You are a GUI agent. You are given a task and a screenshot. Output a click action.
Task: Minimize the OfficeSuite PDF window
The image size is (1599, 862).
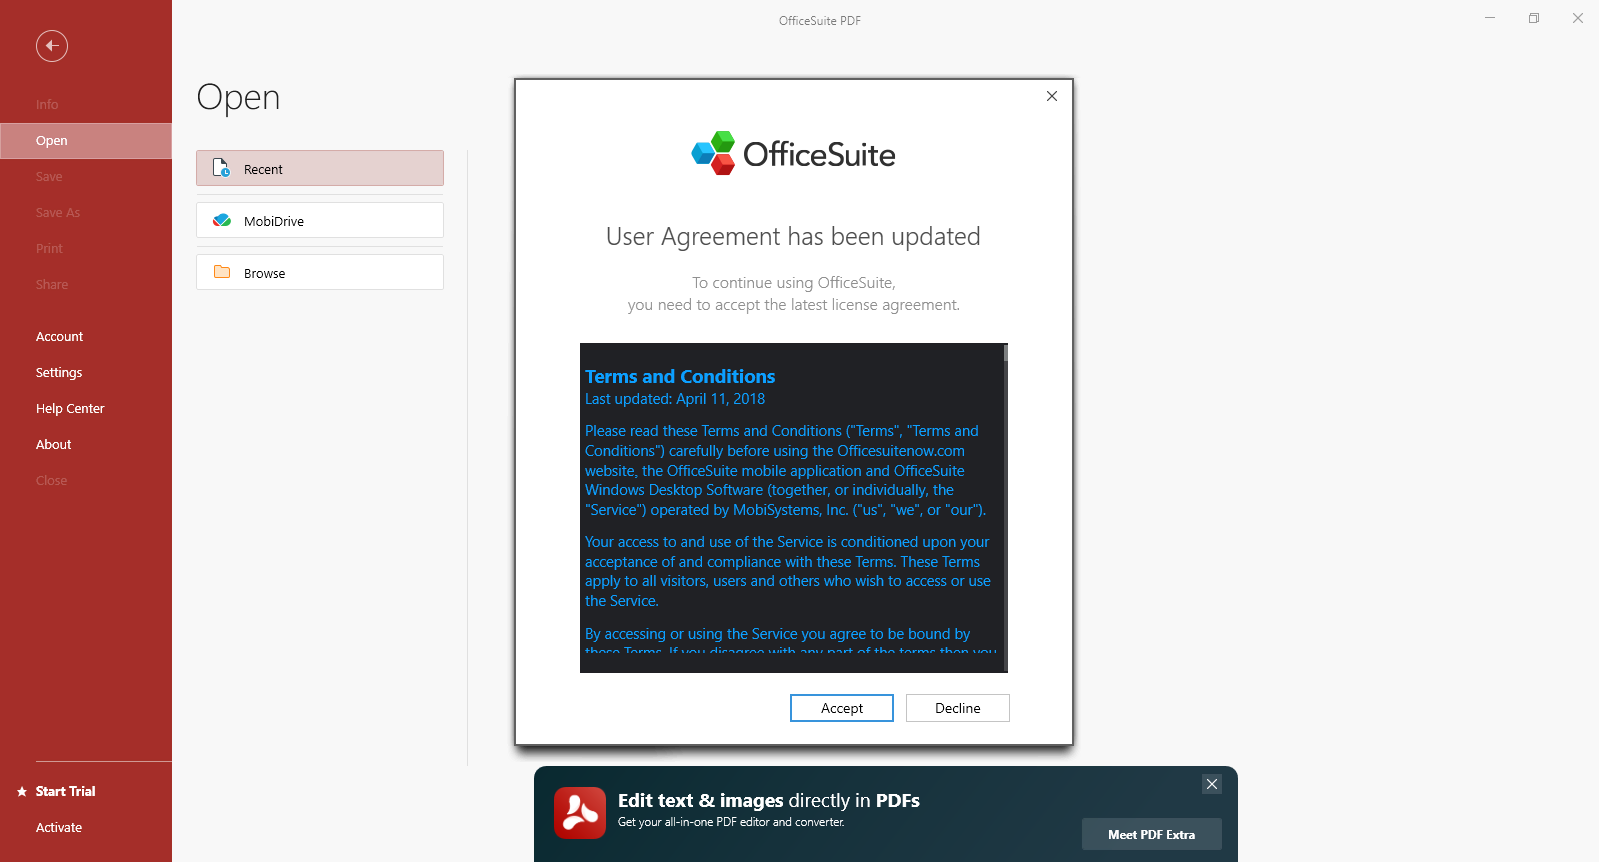[1490, 18]
